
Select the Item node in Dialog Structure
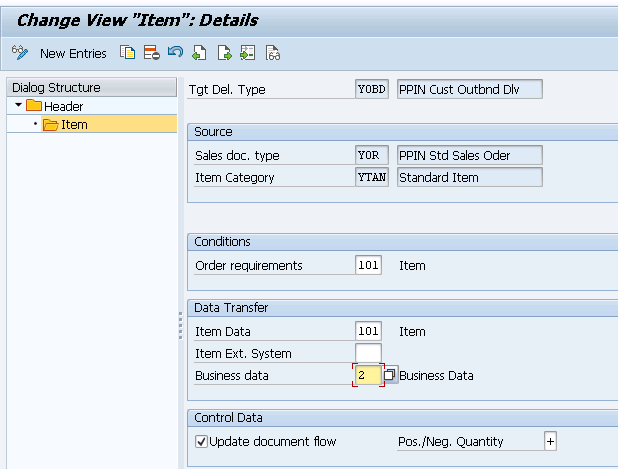(74, 125)
